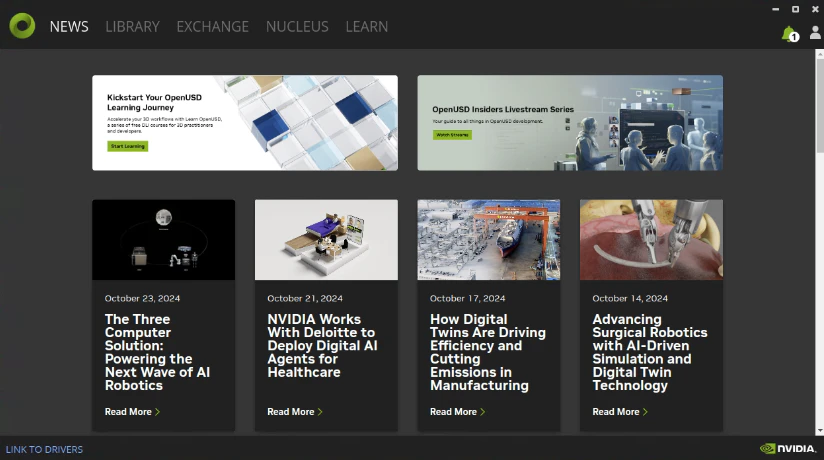Click the scrollbar up arrow
Screen dimensions: 824x460
click(820, 53)
